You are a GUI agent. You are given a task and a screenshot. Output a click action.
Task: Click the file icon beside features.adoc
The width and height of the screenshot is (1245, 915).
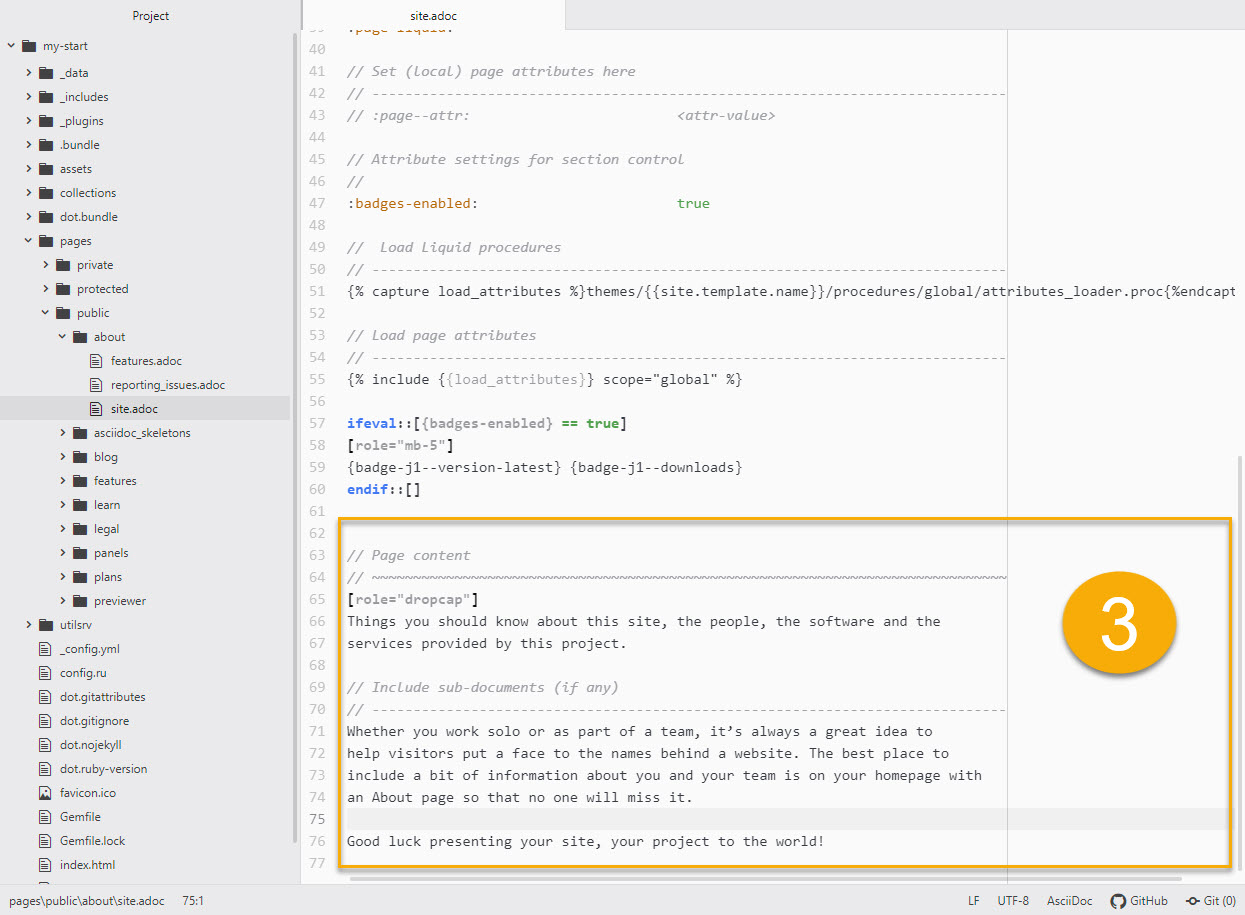(96, 361)
